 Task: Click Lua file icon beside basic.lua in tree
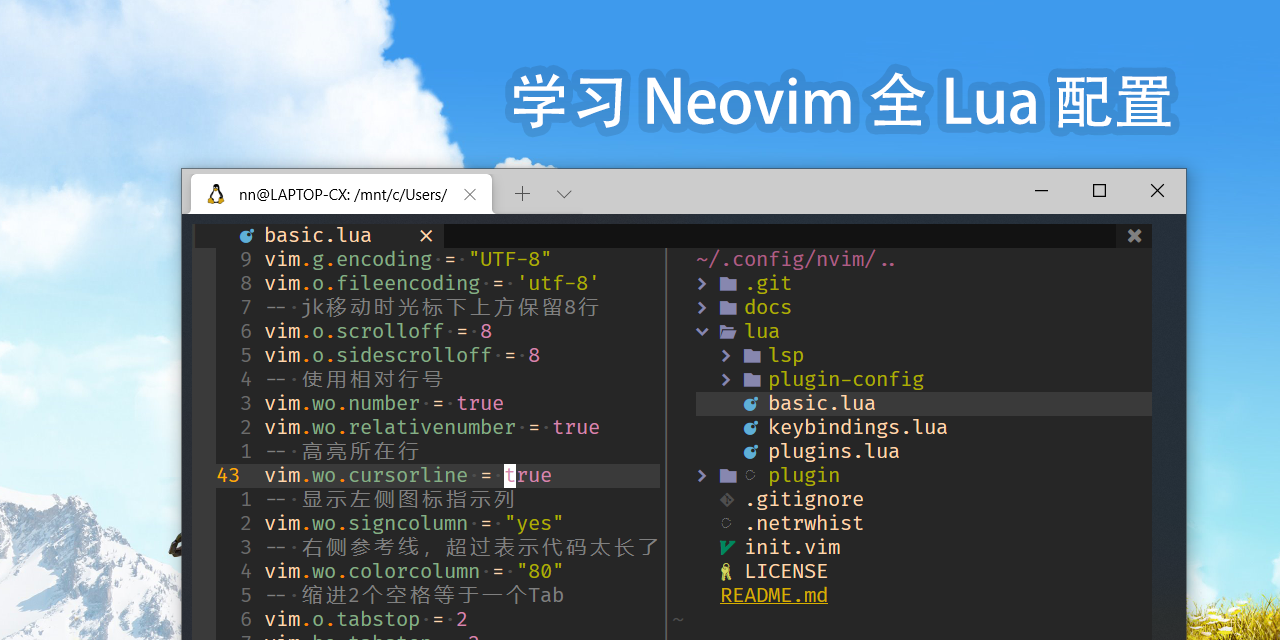(751, 404)
